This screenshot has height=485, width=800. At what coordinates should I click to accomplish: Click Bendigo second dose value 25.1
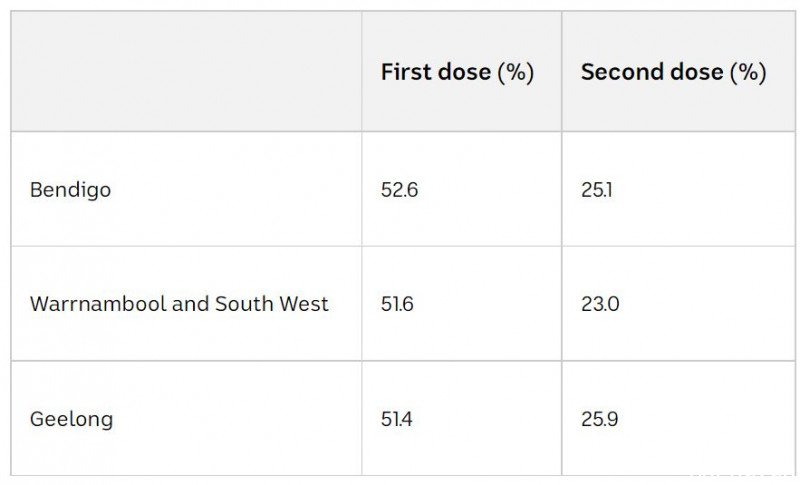coord(596,190)
